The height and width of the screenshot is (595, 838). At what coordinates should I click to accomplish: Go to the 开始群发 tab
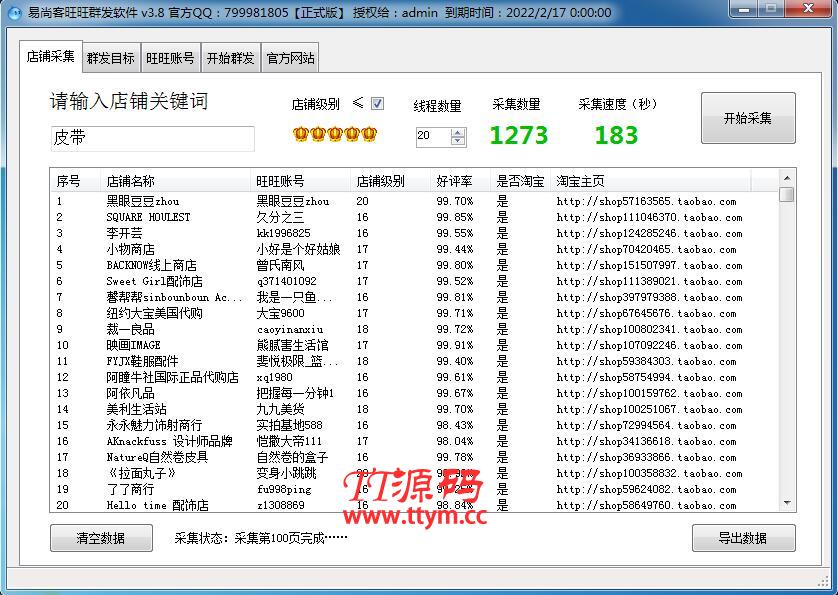click(x=230, y=58)
